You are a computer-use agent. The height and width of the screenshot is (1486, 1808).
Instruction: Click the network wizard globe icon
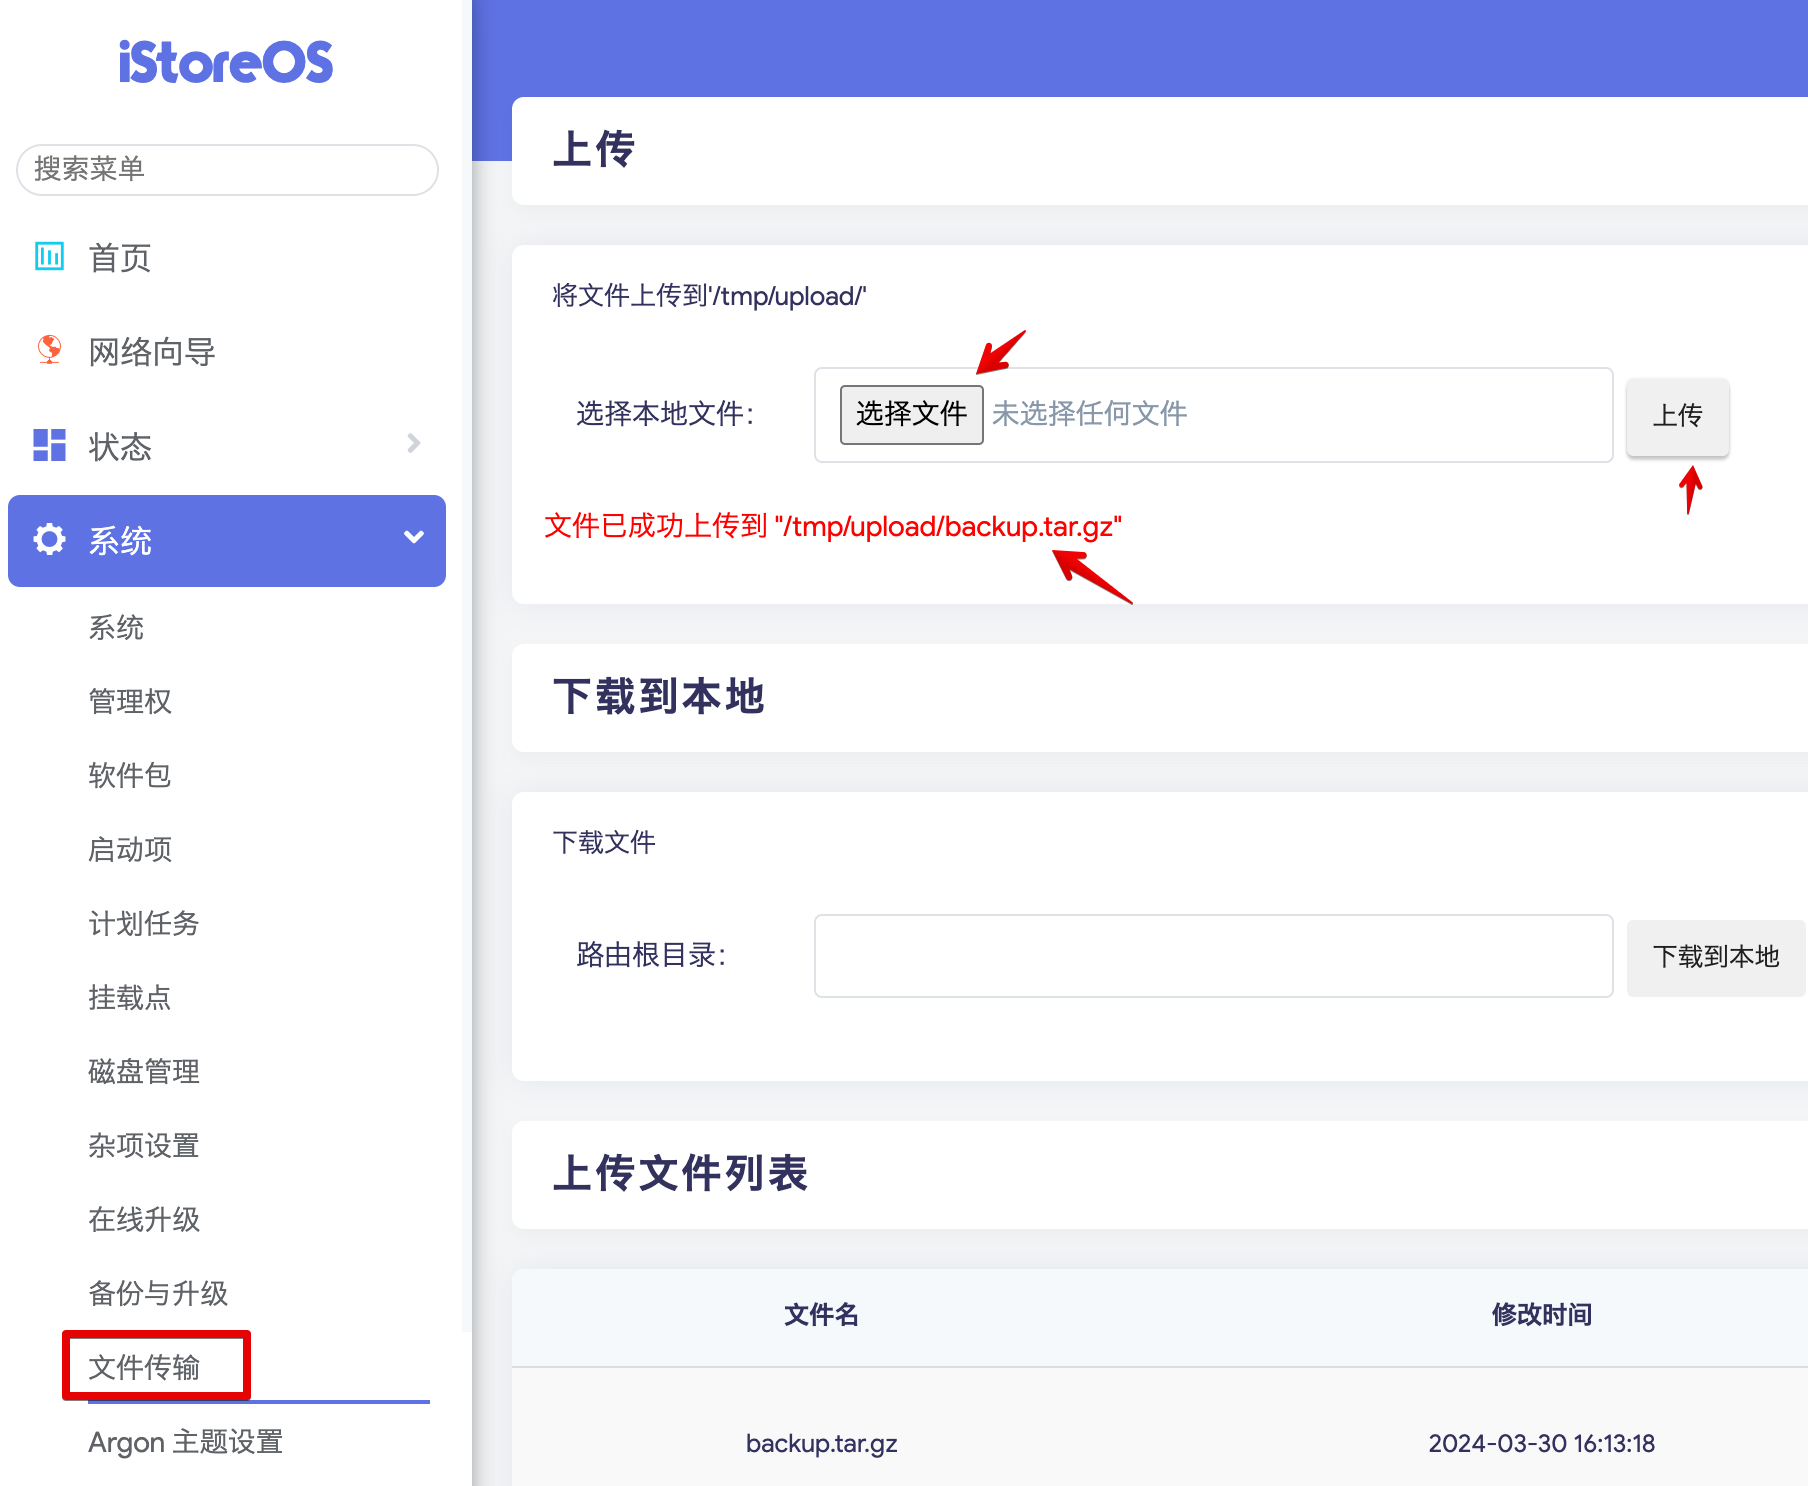[x=49, y=350]
